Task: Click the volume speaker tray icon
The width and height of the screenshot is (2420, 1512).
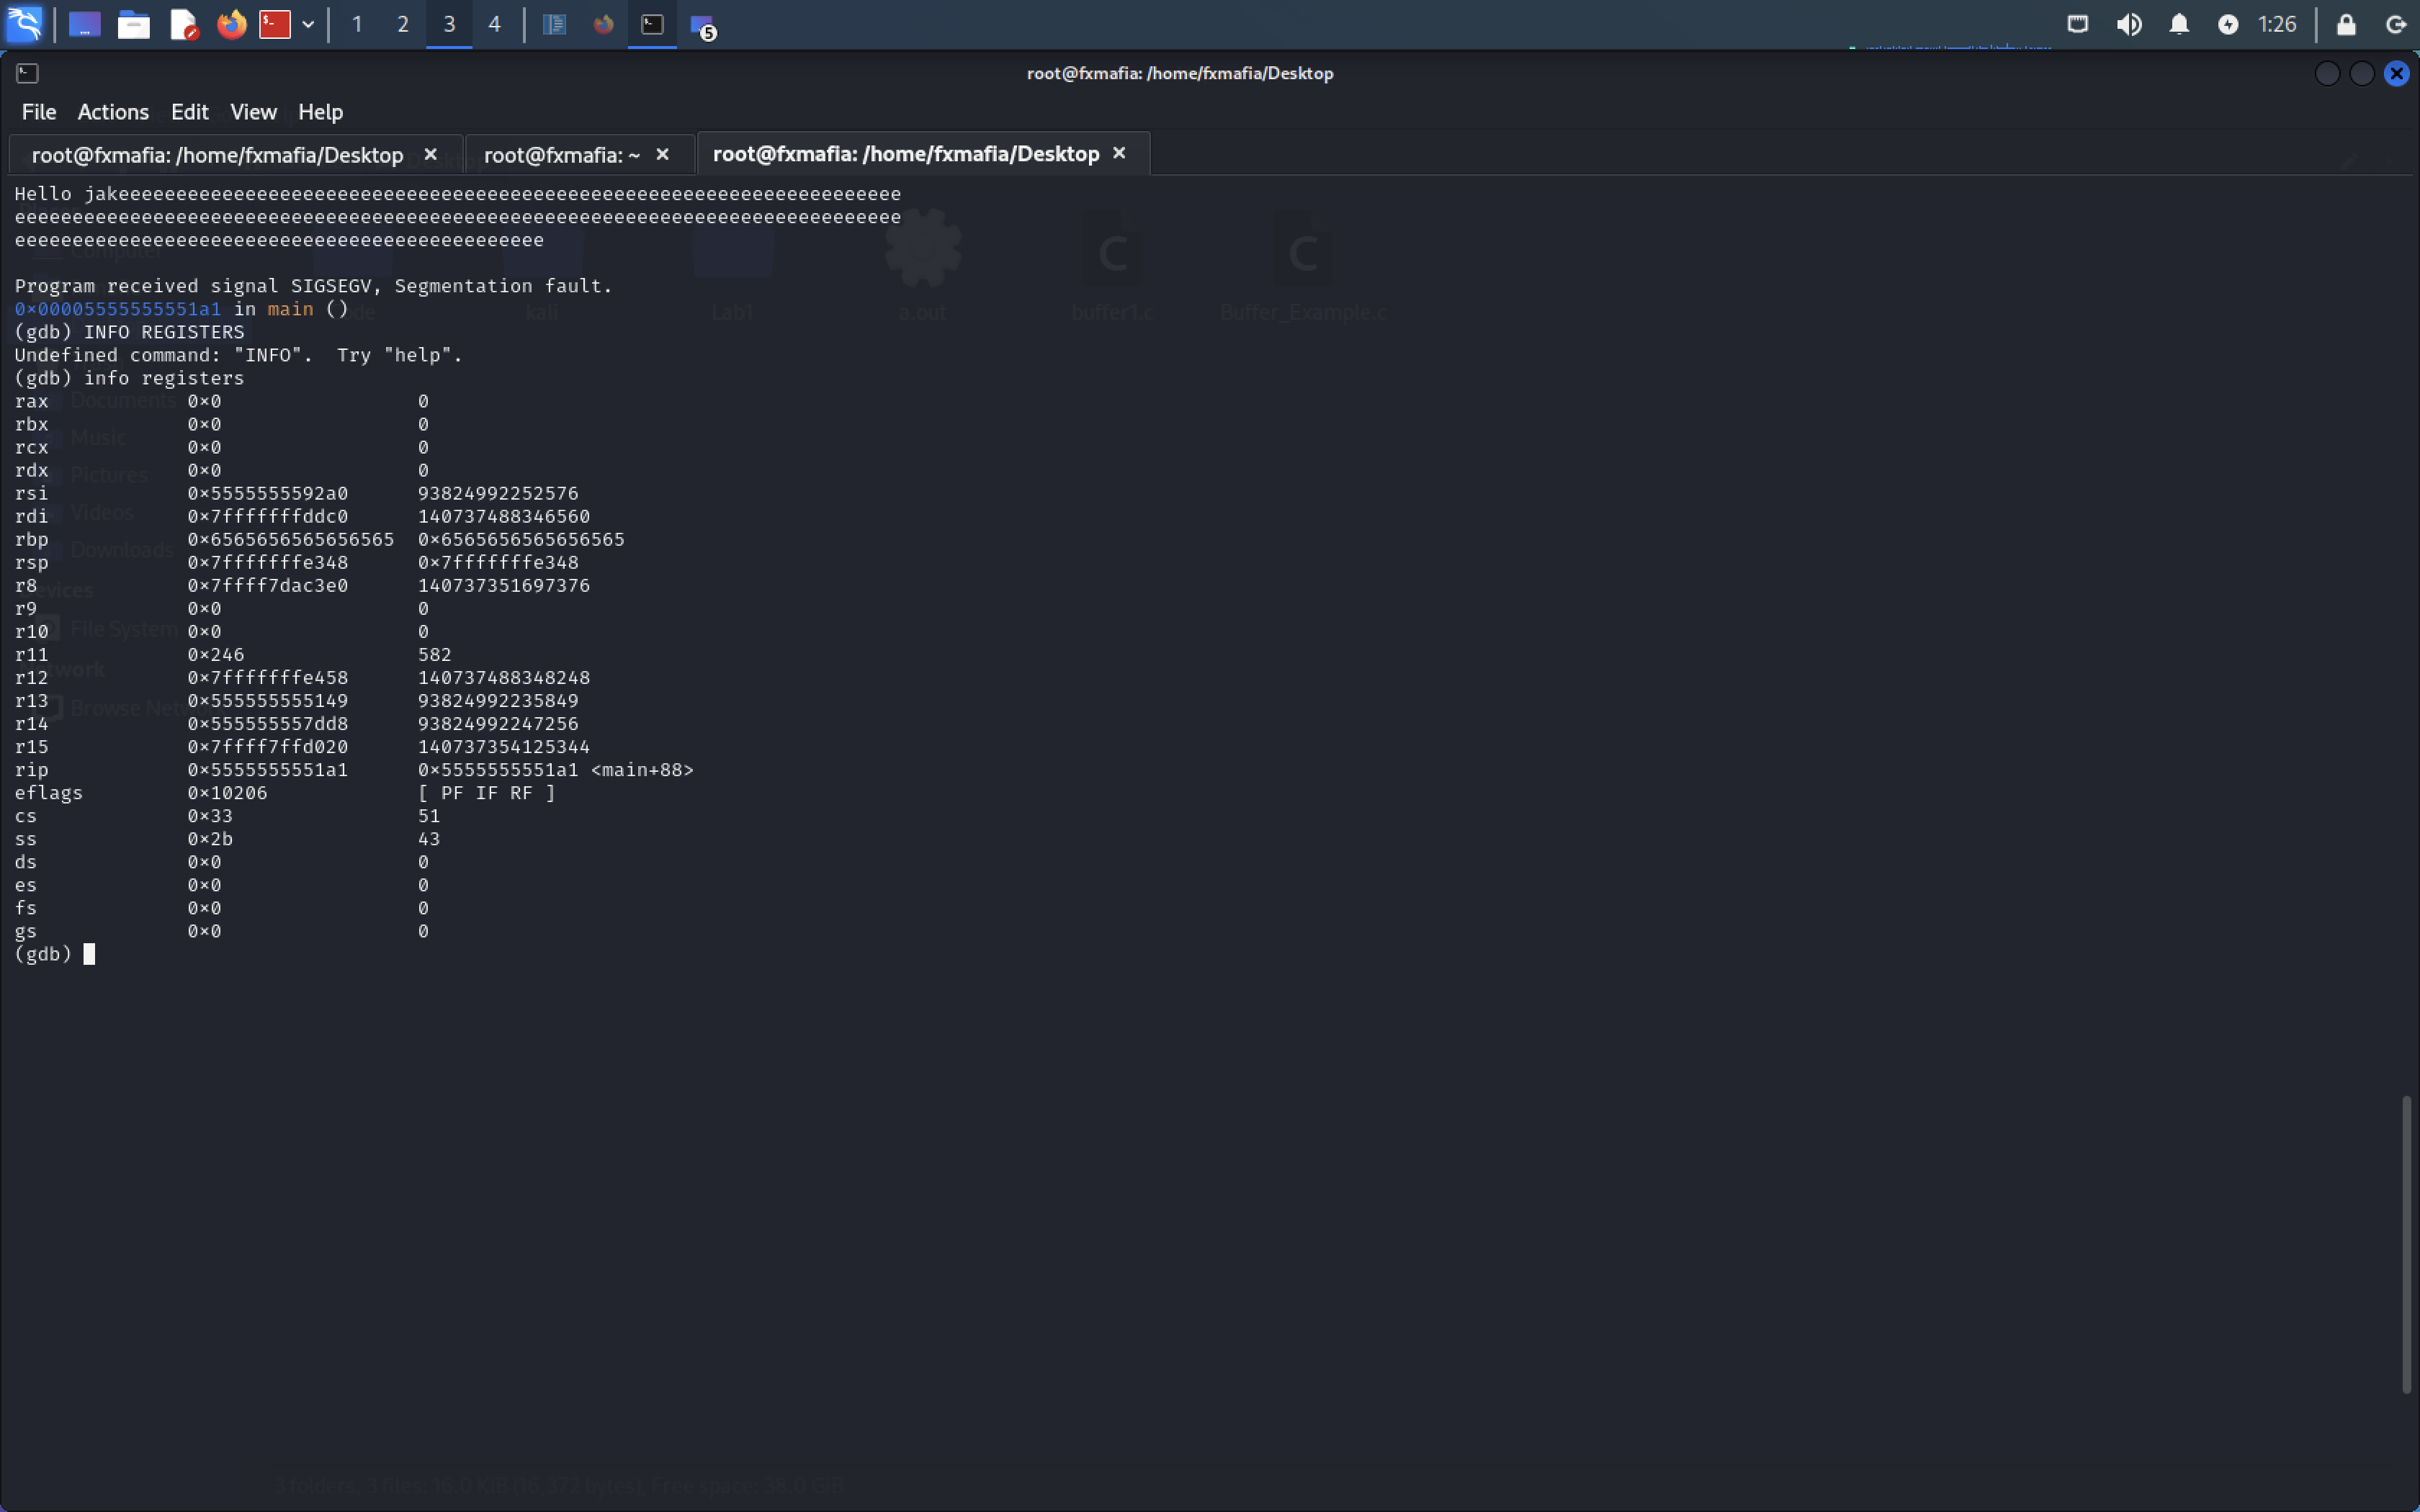Action: click(x=2129, y=24)
